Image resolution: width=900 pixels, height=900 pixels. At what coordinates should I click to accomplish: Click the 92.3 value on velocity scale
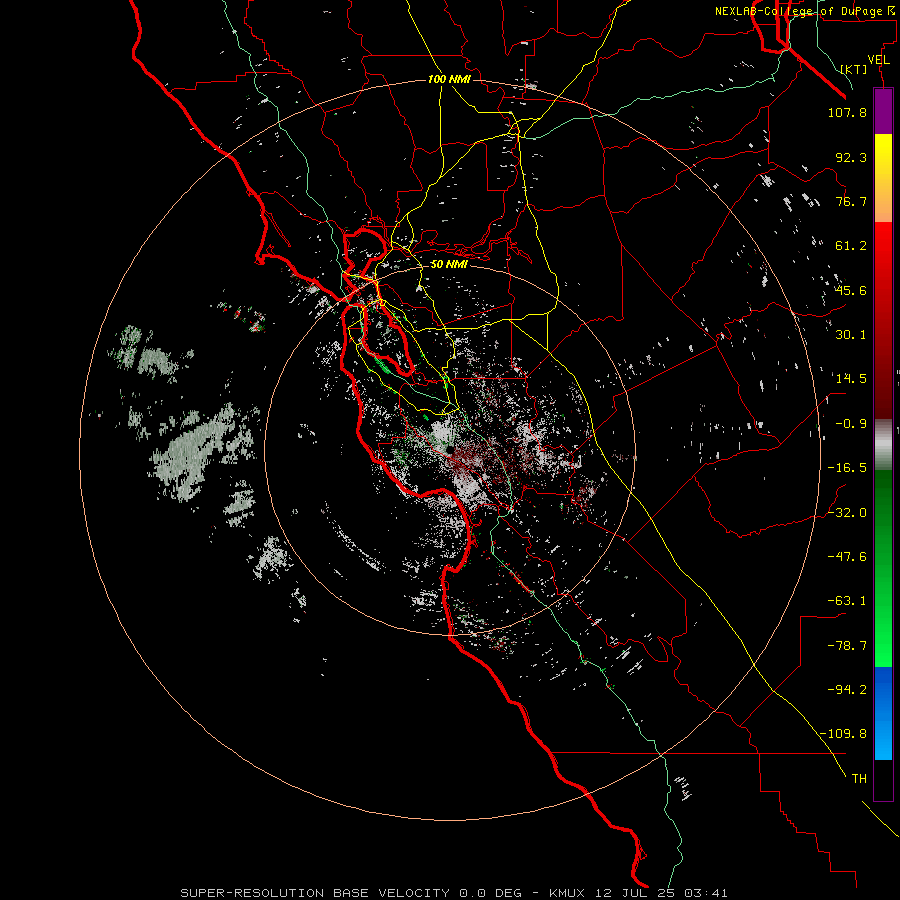pyautogui.click(x=851, y=157)
